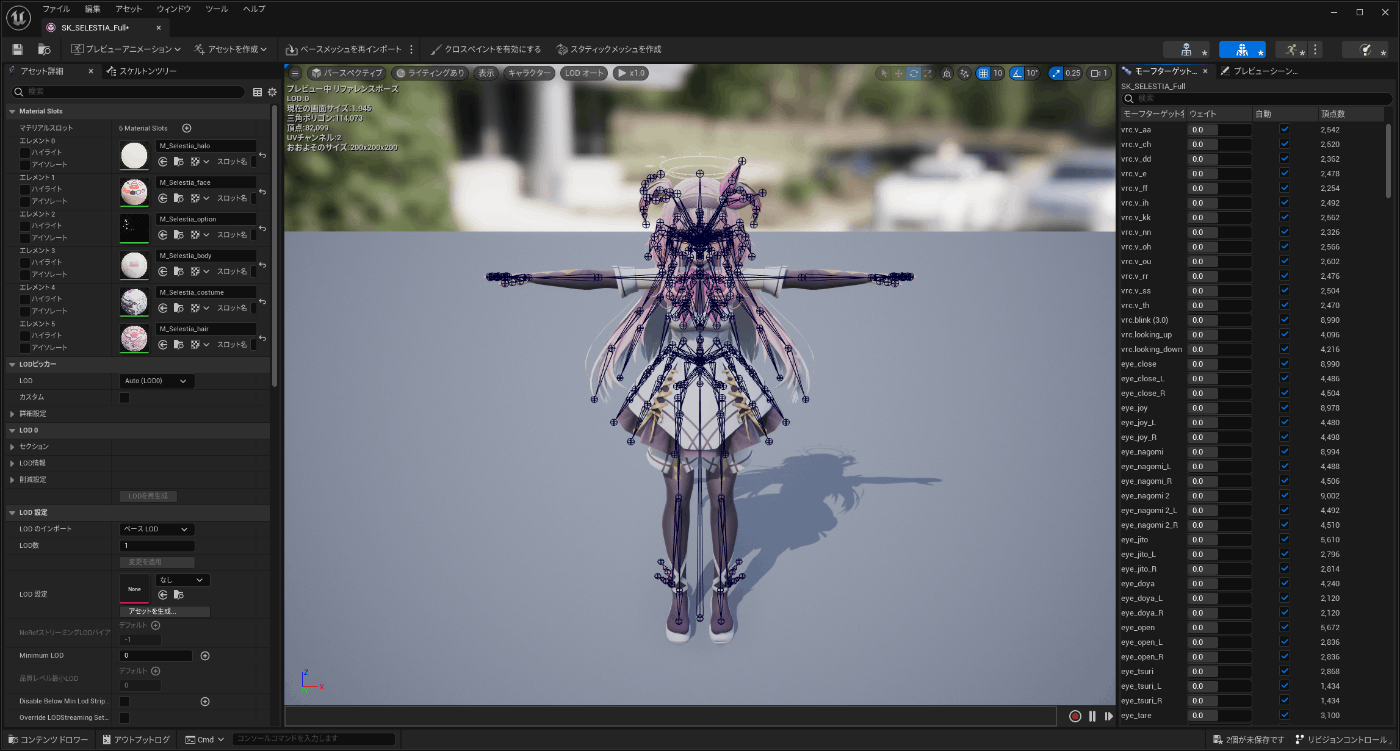Screen dimensions: 1400x751
Task: Browse to M_Selestia_face in Content Browser
Action: pyautogui.click(x=177, y=198)
